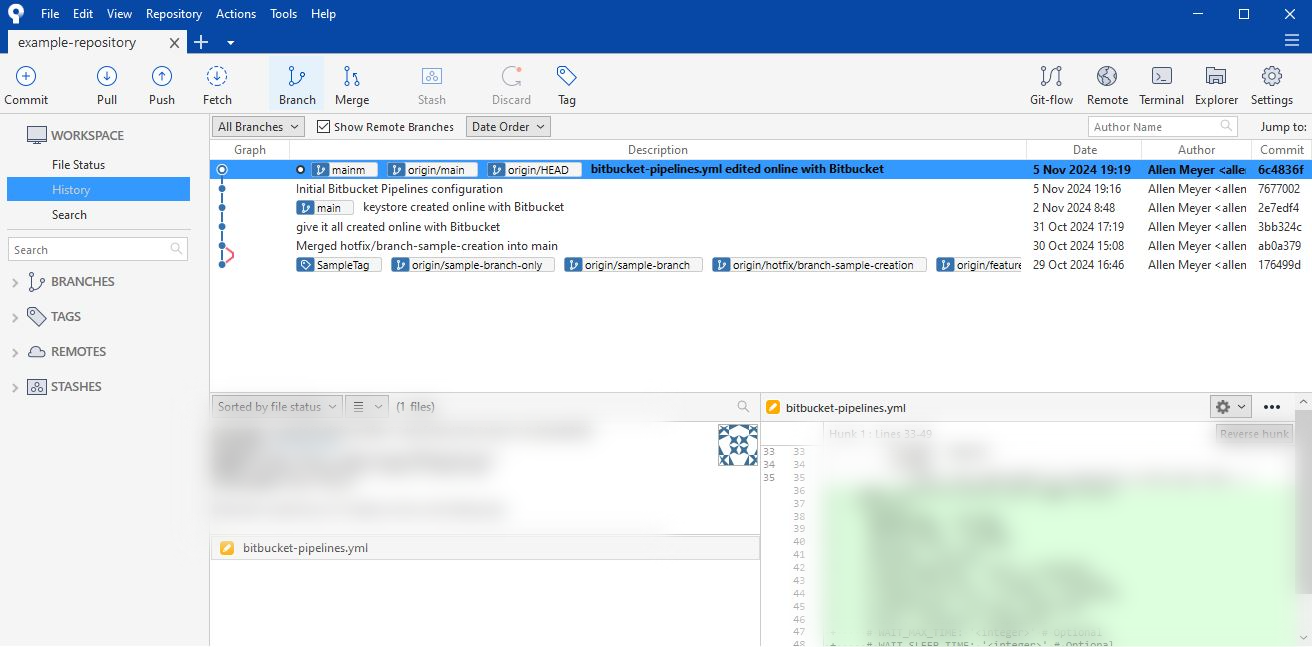Expand the STASHES section
The height and width of the screenshot is (647, 1312).
click(x=15, y=388)
